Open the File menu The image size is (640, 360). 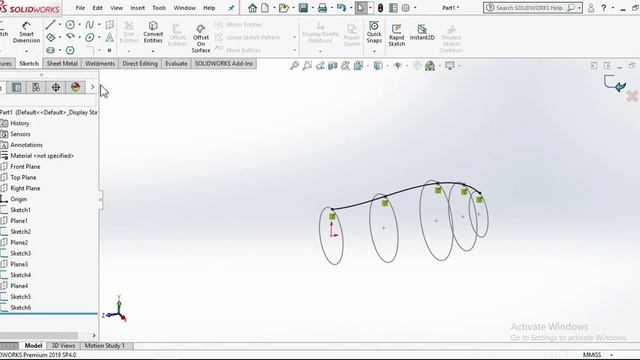coord(80,8)
